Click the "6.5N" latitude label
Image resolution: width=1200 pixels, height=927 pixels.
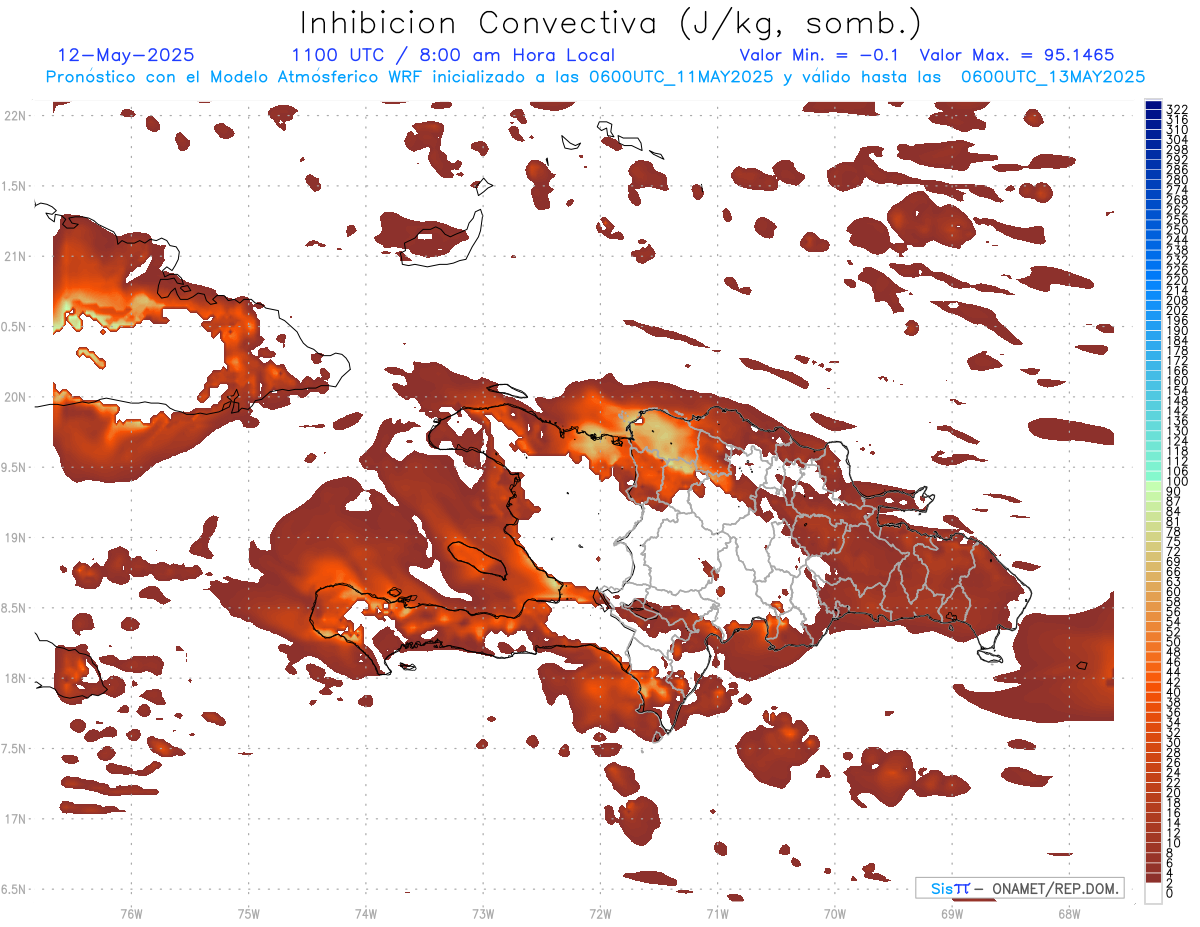(15, 889)
